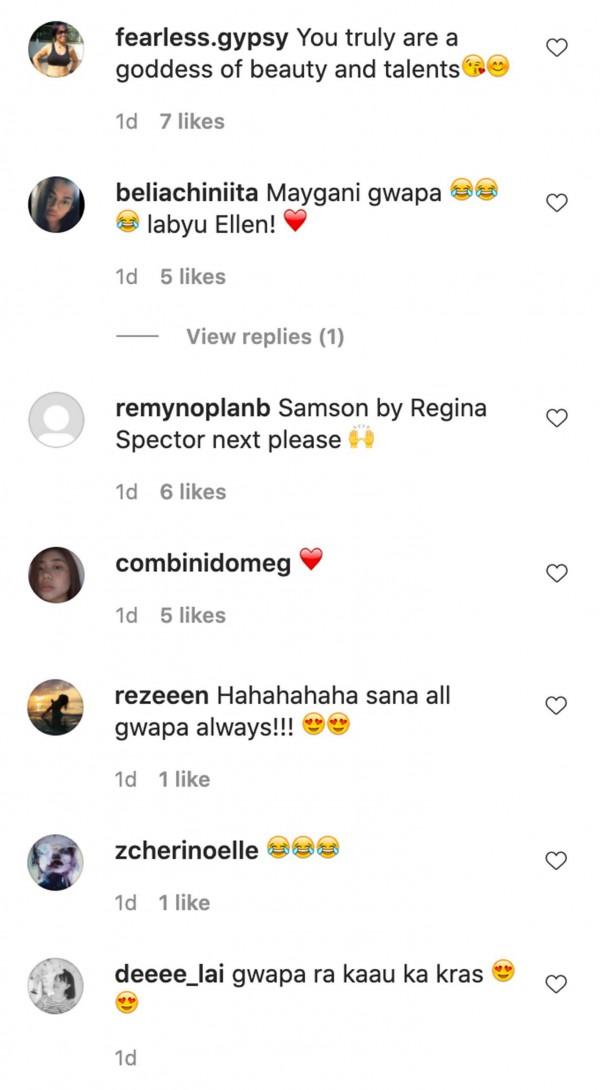Click rezeeen's sunset profile picture
Image resolution: width=600 pixels, height=1090 pixels.
tap(56, 706)
